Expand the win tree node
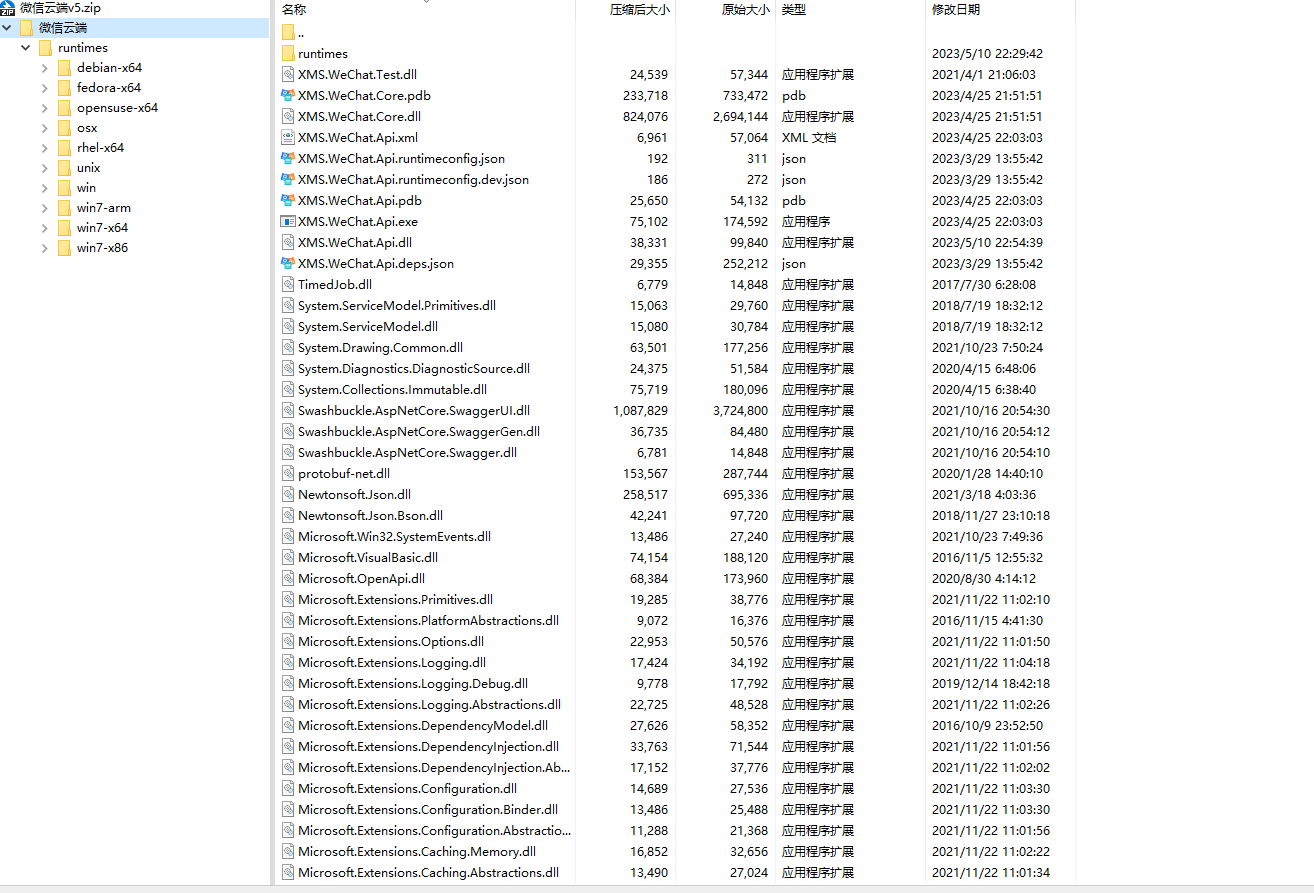1314x893 pixels. (x=45, y=188)
